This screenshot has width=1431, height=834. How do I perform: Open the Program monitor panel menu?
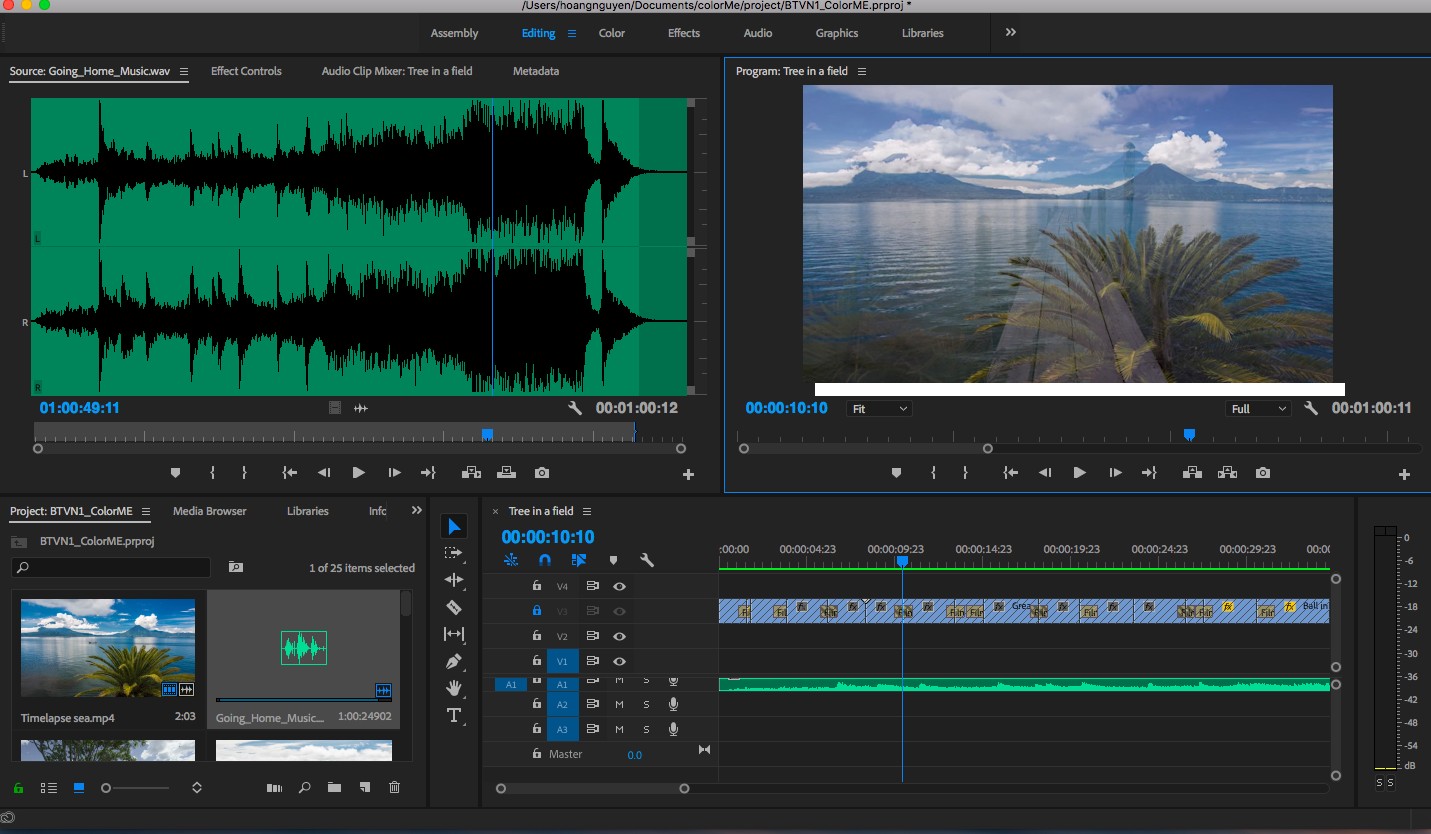(862, 71)
